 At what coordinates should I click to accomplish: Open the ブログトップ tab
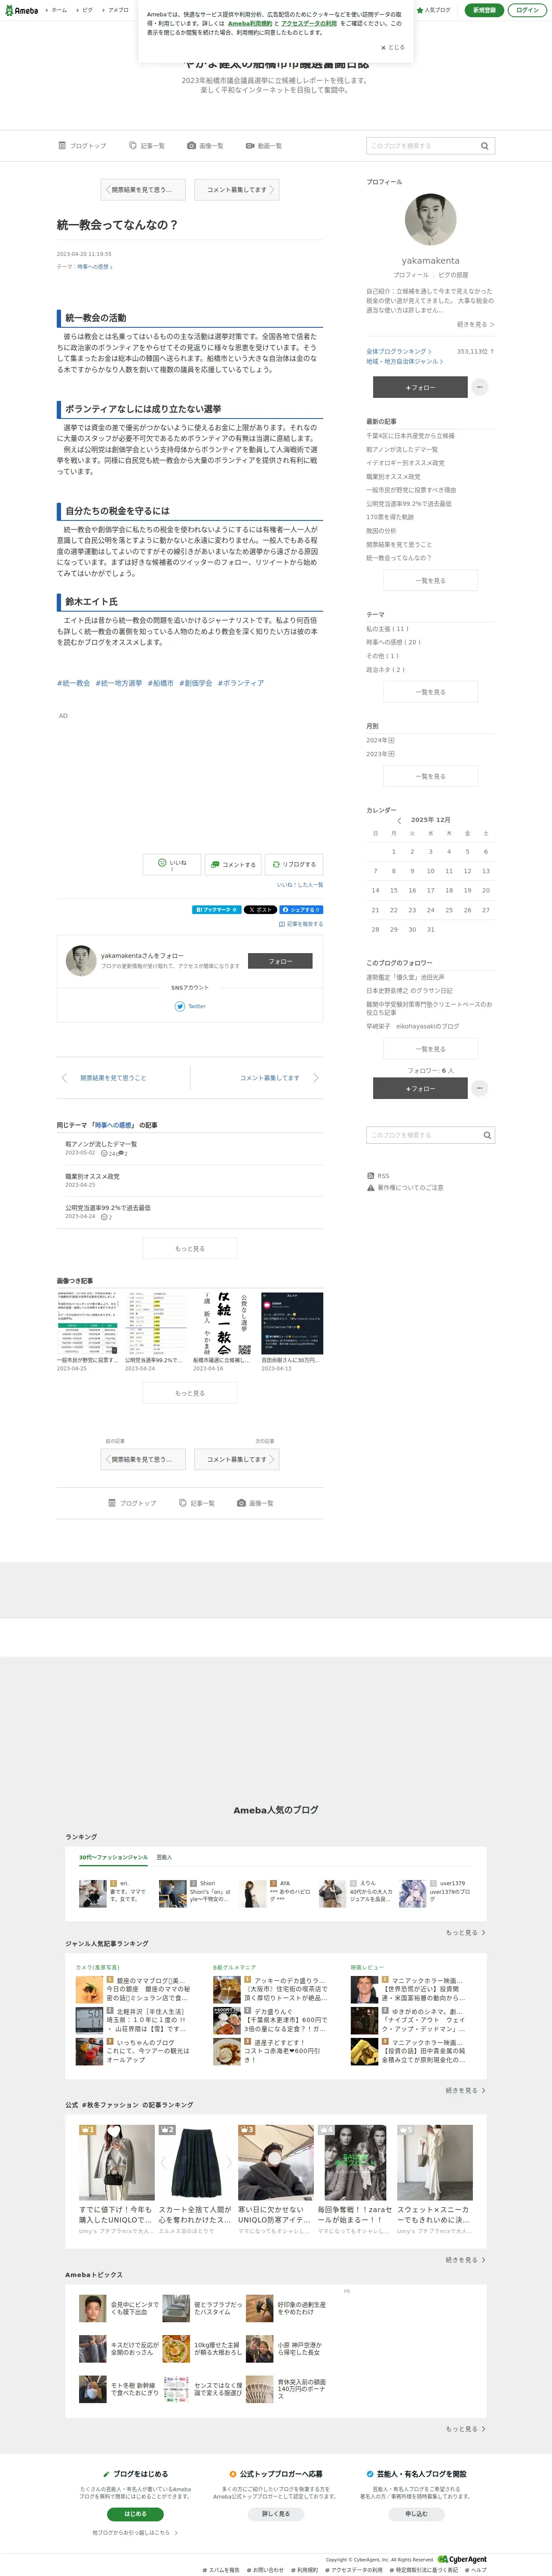click(82, 146)
